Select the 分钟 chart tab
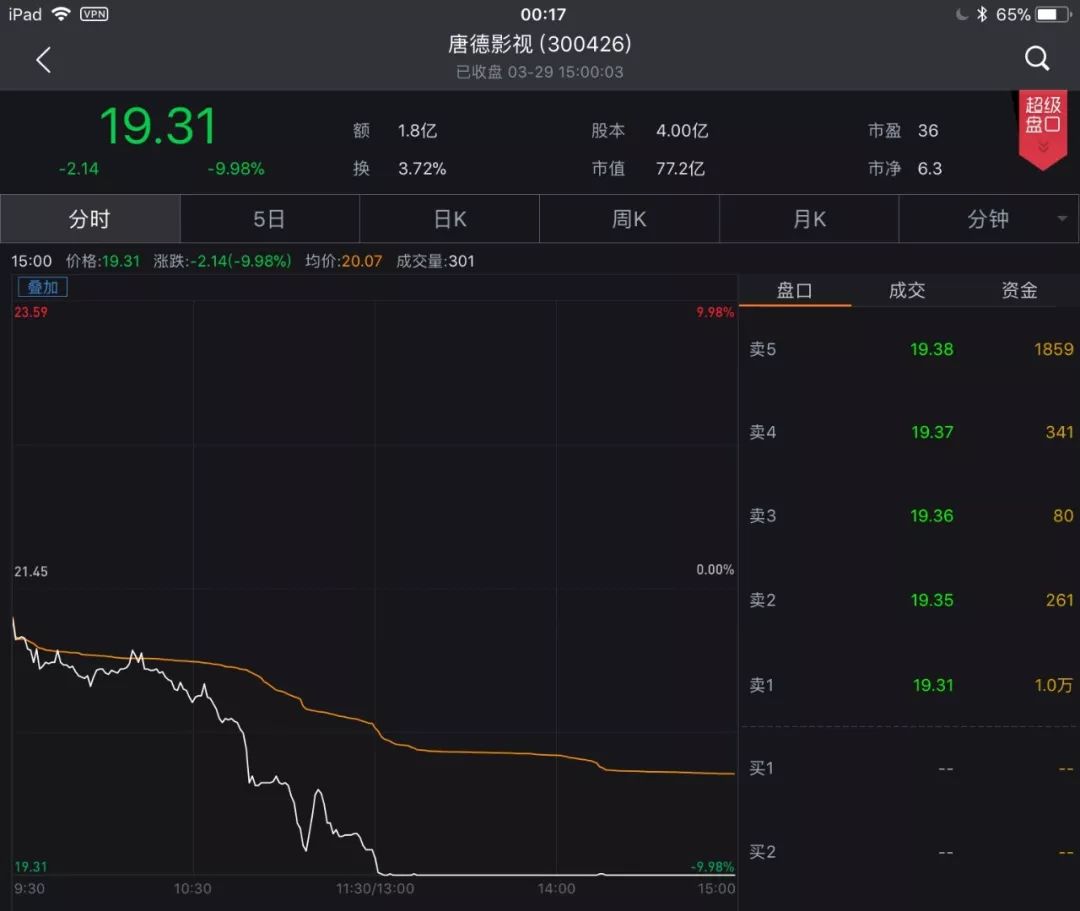This screenshot has height=911, width=1080. click(988, 219)
